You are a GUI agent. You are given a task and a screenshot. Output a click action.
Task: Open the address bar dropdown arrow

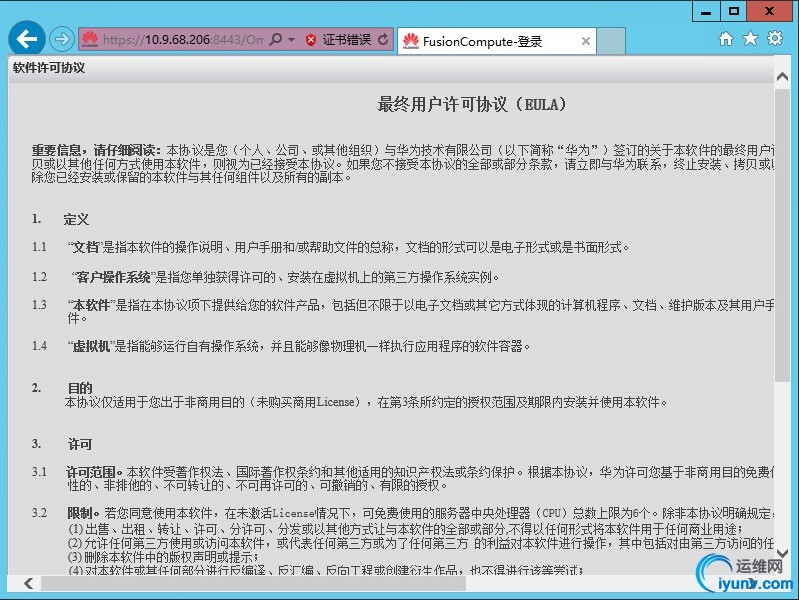click(x=291, y=39)
